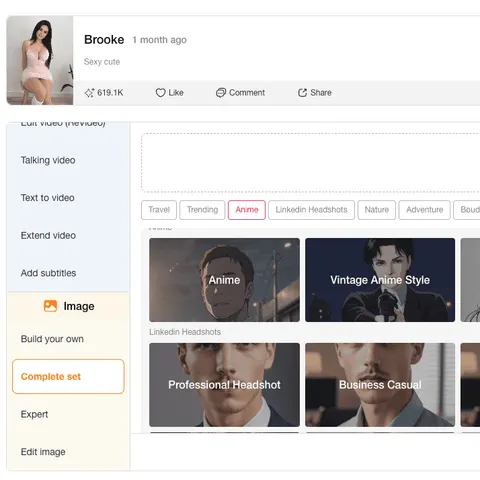The image size is (480, 480).
Task: Click the Like label text
Action: click(176, 93)
